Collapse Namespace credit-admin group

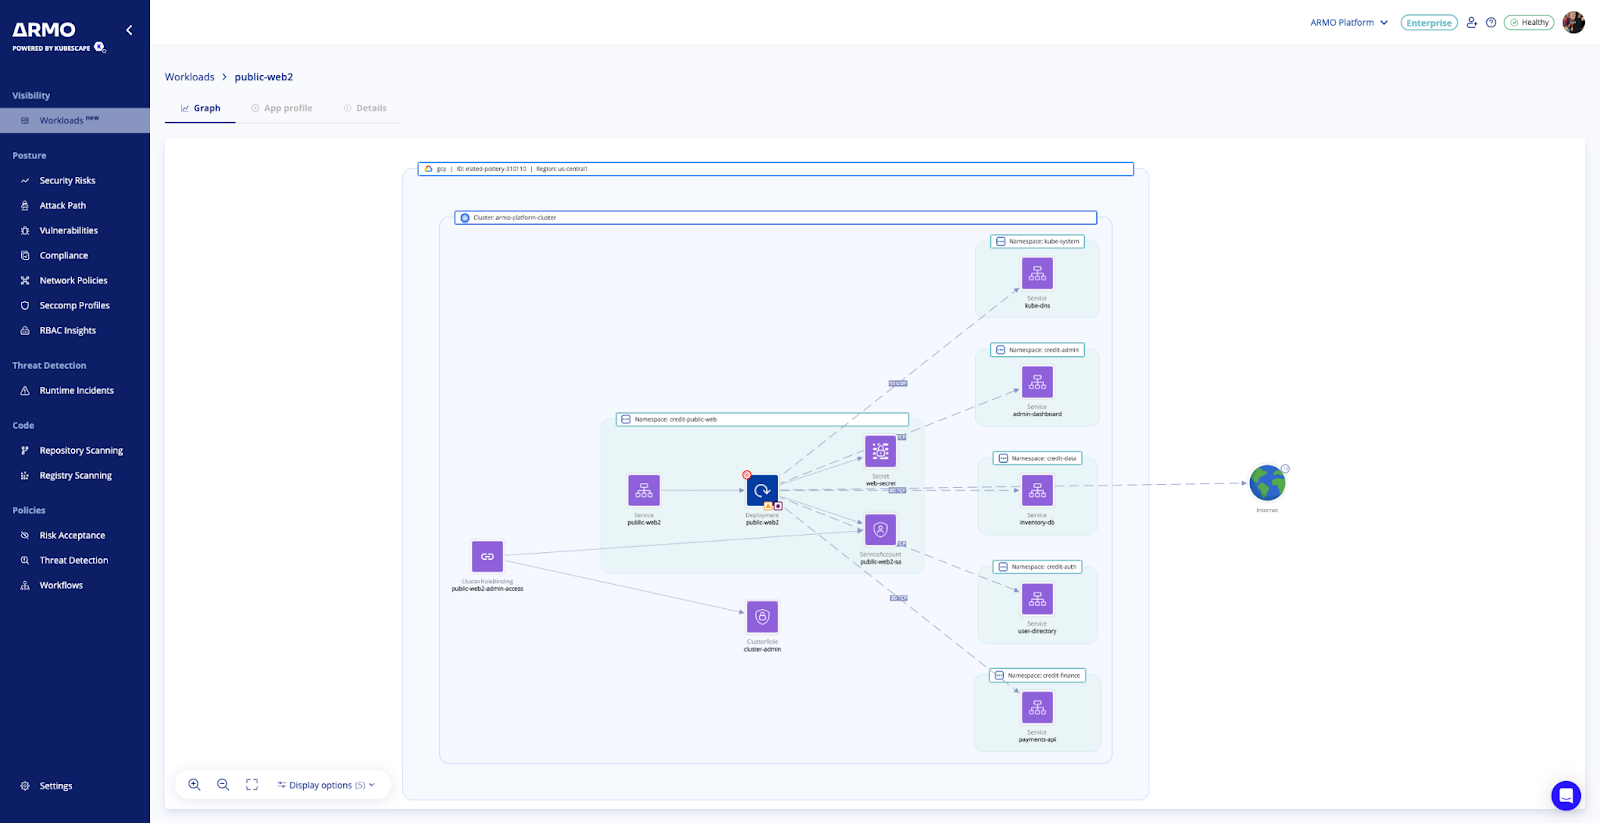1000,350
